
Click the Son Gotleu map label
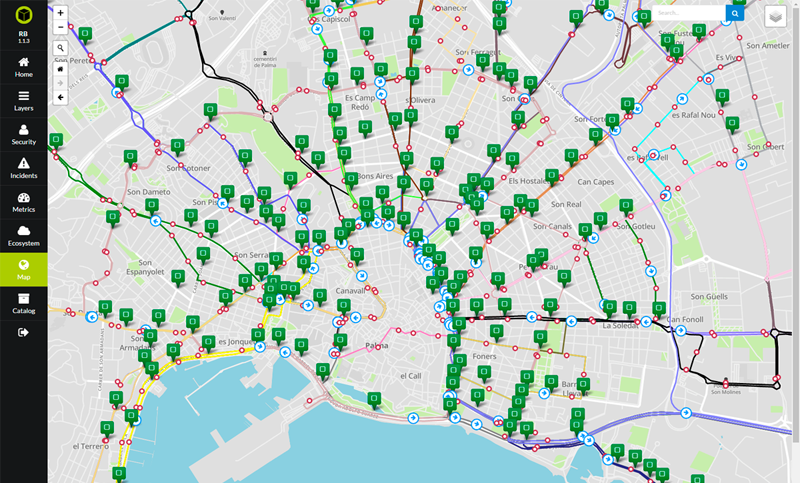click(x=636, y=226)
